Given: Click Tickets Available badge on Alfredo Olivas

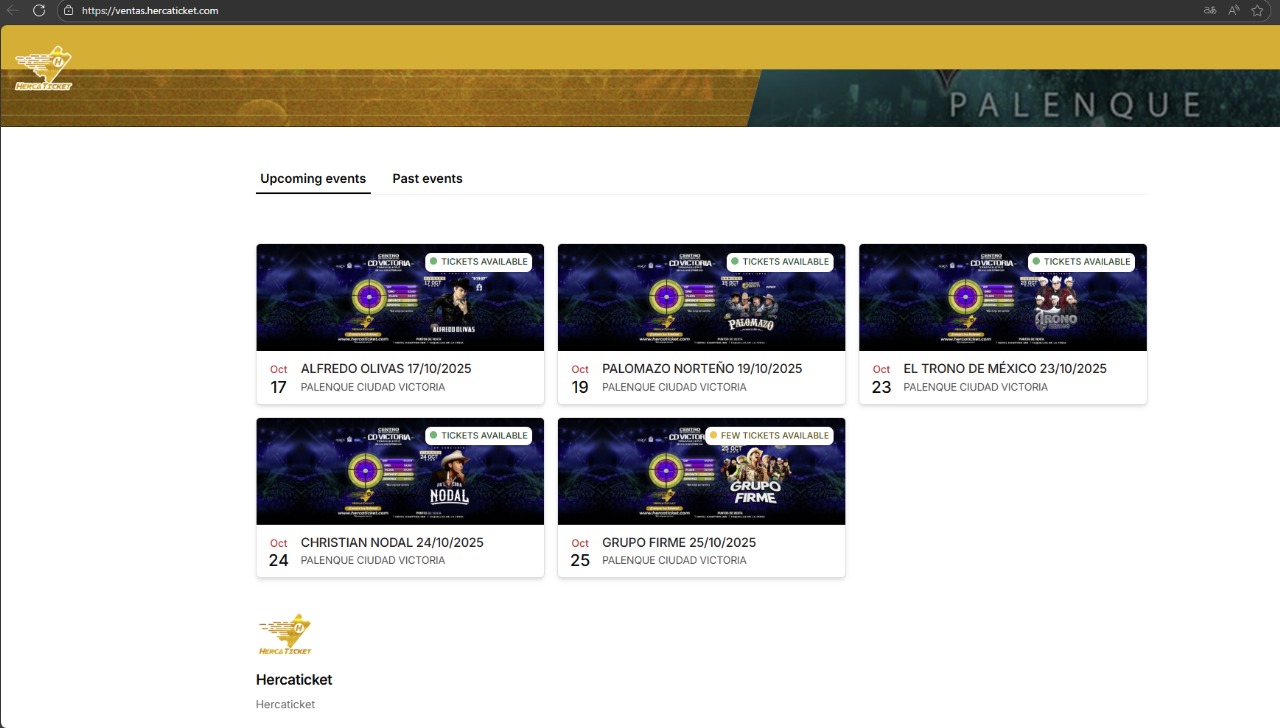Looking at the screenshot, I should [x=478, y=262].
